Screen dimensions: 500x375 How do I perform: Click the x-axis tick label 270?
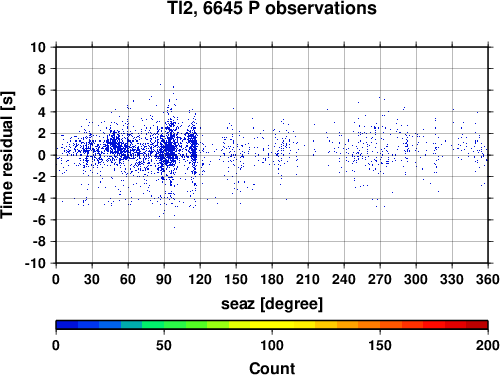coord(380,279)
